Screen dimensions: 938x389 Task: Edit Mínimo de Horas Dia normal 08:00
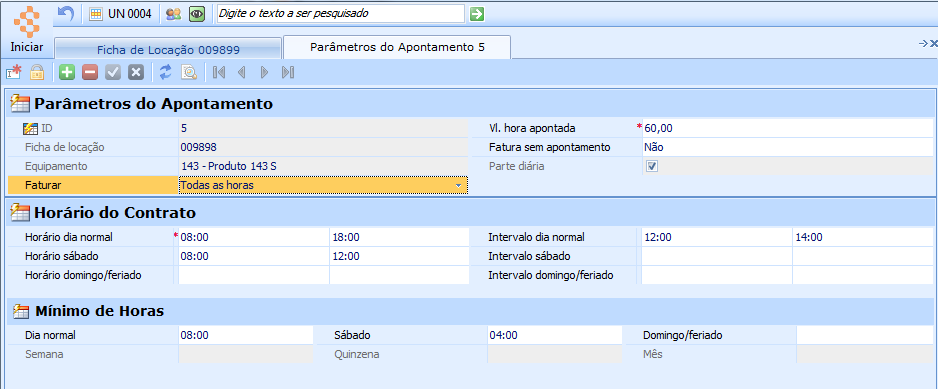(x=245, y=335)
